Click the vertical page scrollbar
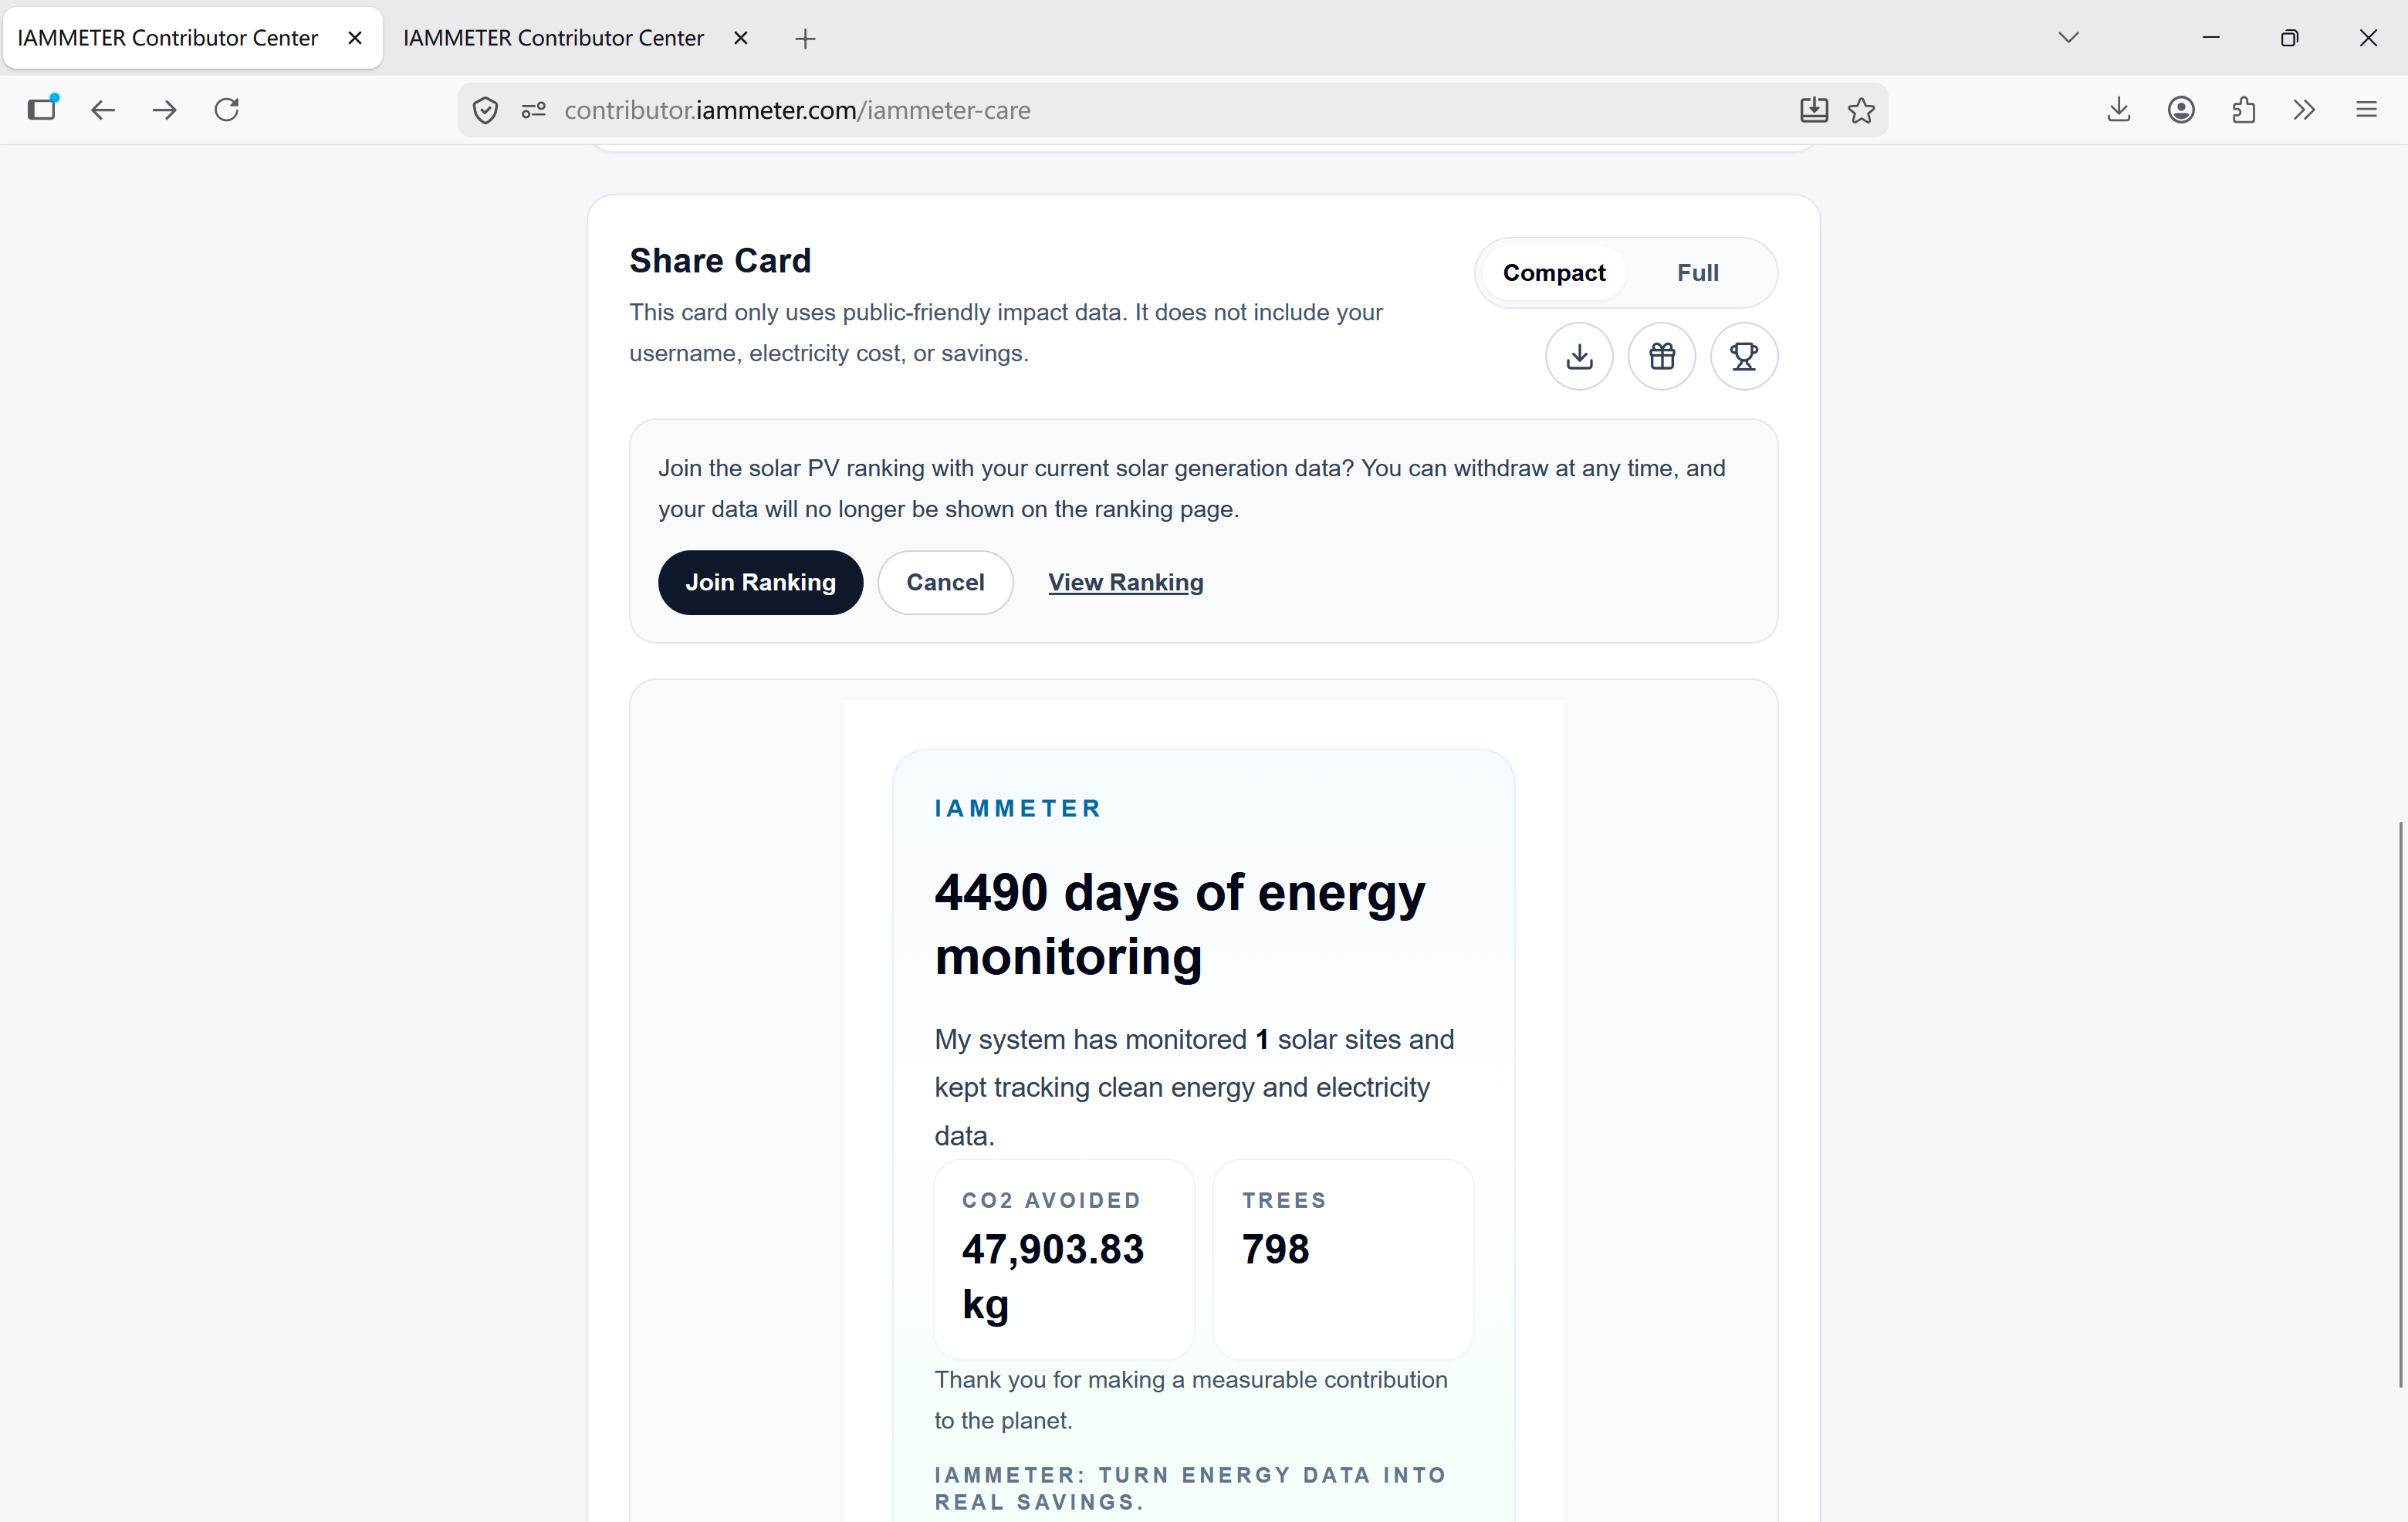Screen dimensions: 2408x1522 pos(2400,1104)
